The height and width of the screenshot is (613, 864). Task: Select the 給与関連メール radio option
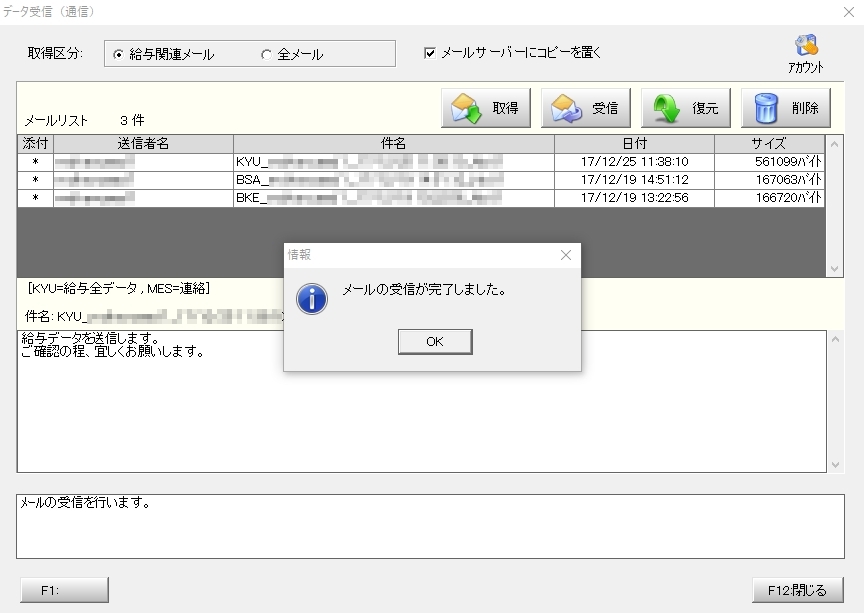[163, 54]
